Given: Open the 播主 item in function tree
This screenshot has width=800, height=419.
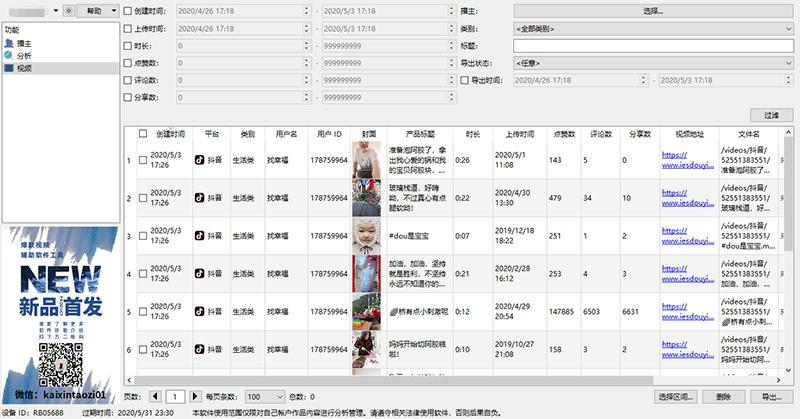Looking at the screenshot, I should [x=24, y=43].
